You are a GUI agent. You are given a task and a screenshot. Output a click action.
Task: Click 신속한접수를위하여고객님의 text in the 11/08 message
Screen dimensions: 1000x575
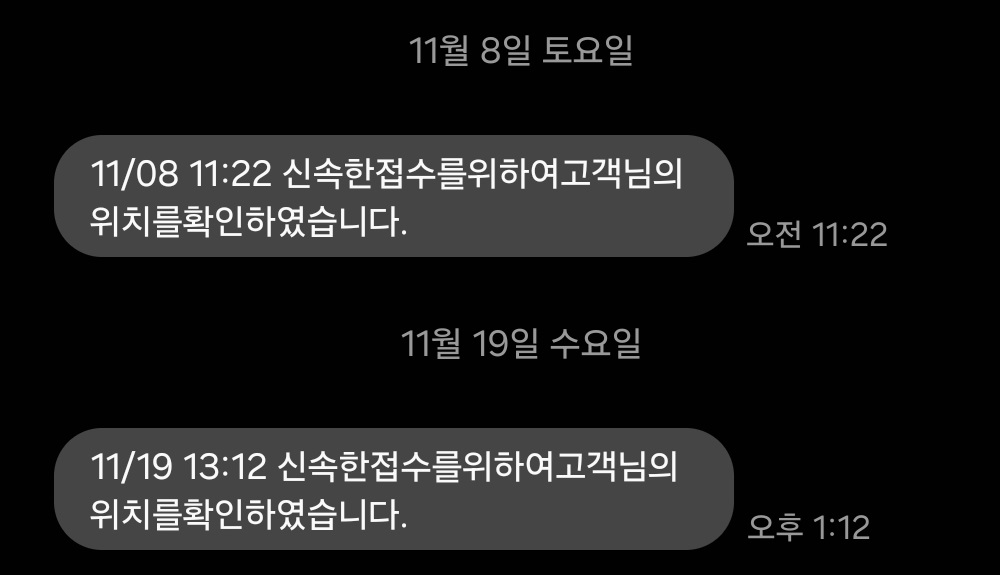pyautogui.click(x=482, y=173)
